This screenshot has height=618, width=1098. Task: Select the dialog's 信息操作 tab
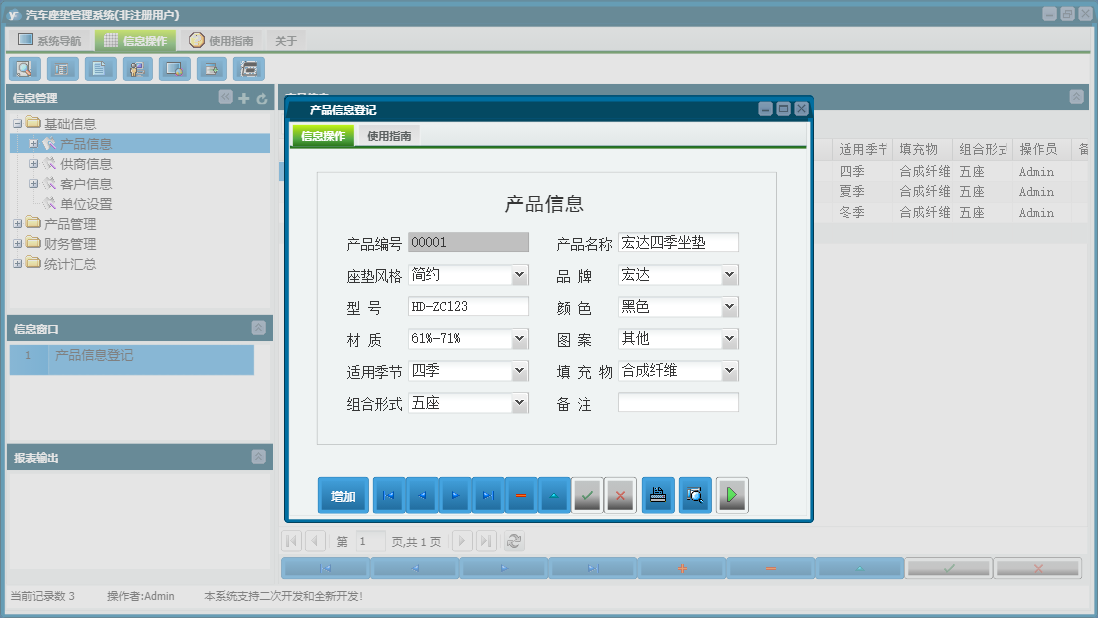(324, 136)
